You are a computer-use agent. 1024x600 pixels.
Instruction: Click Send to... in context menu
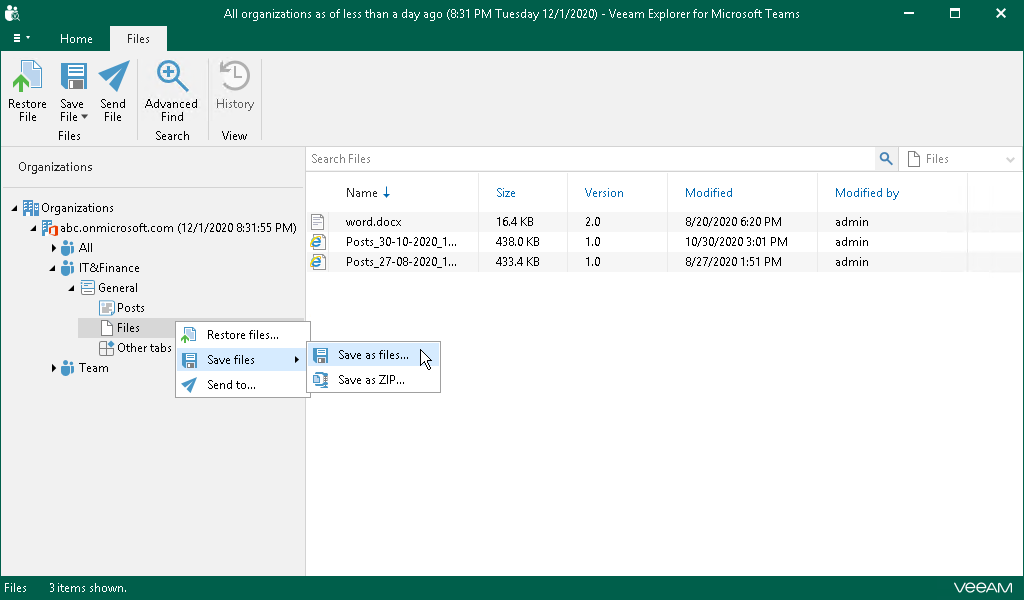(231, 385)
